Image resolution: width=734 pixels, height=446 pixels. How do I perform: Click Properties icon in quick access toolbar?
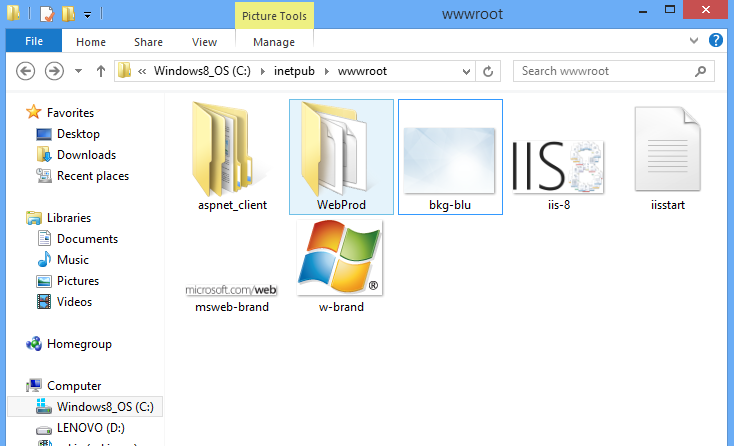pos(46,14)
